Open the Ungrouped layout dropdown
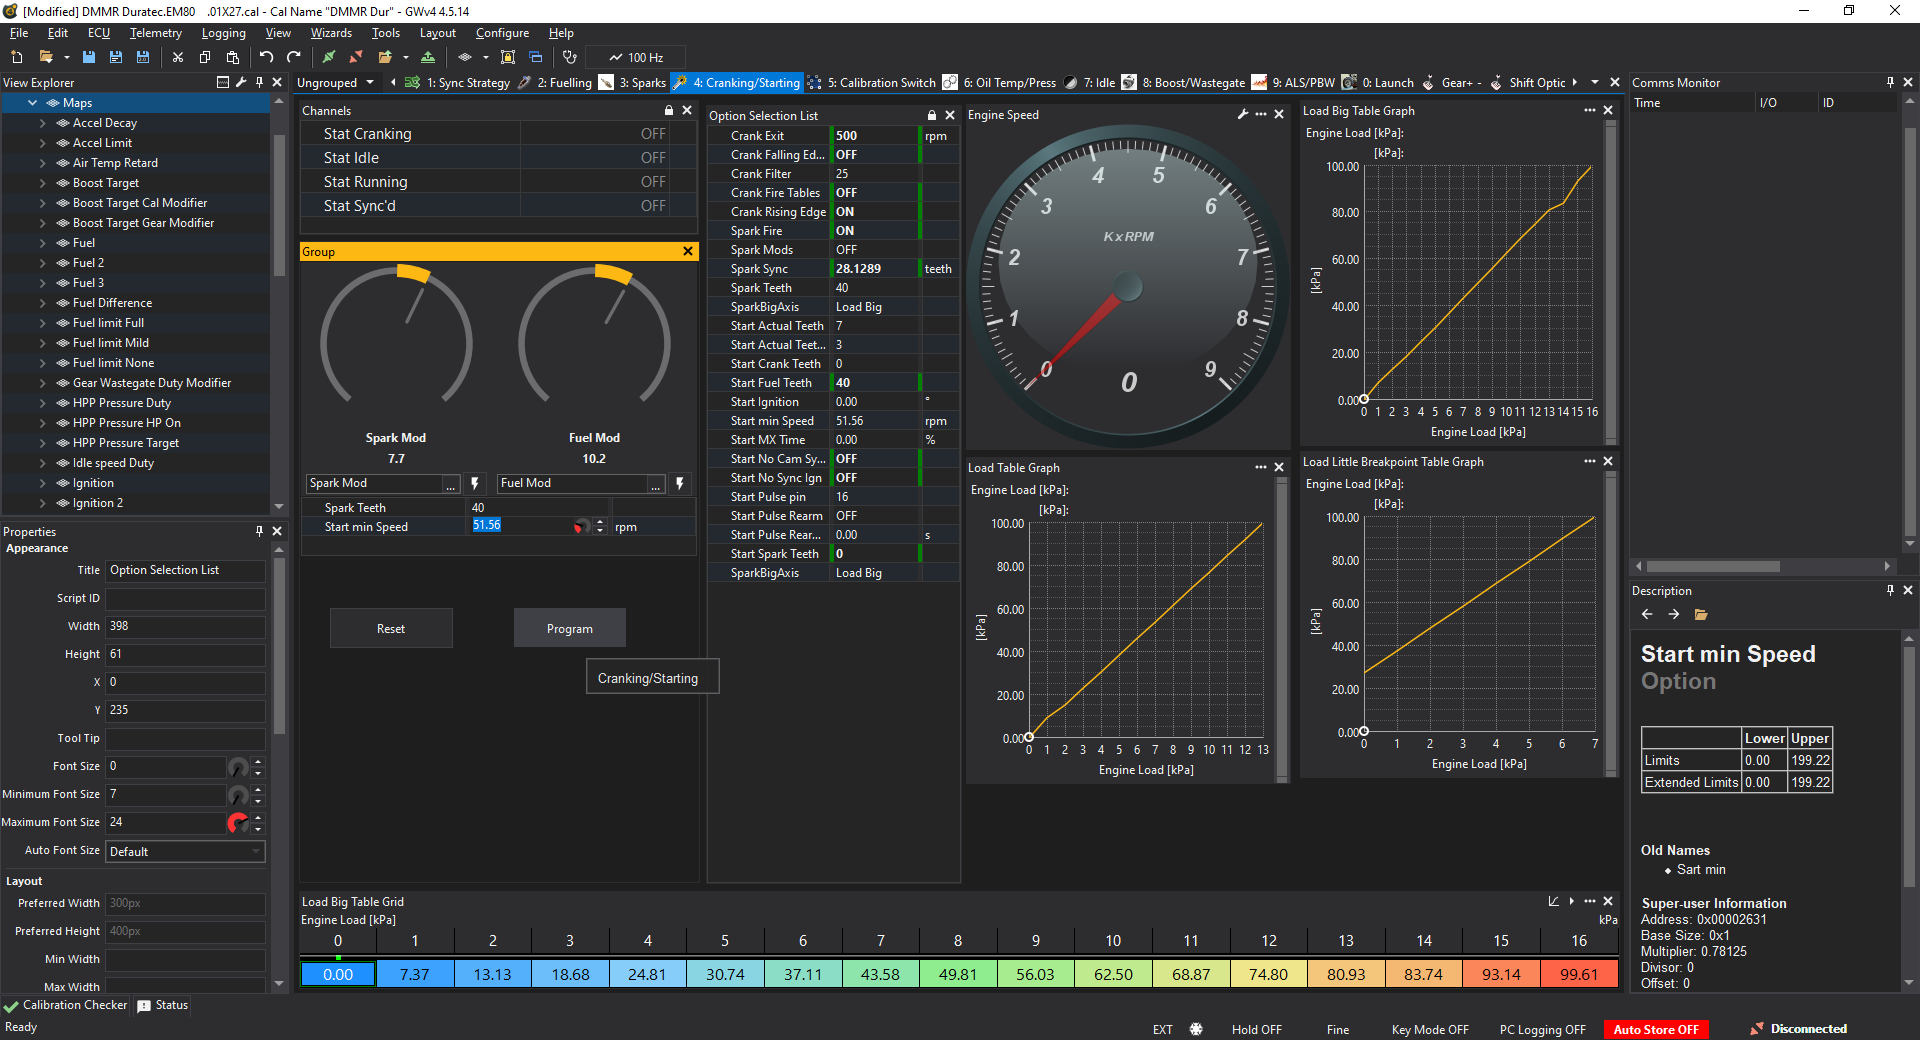 tap(336, 83)
